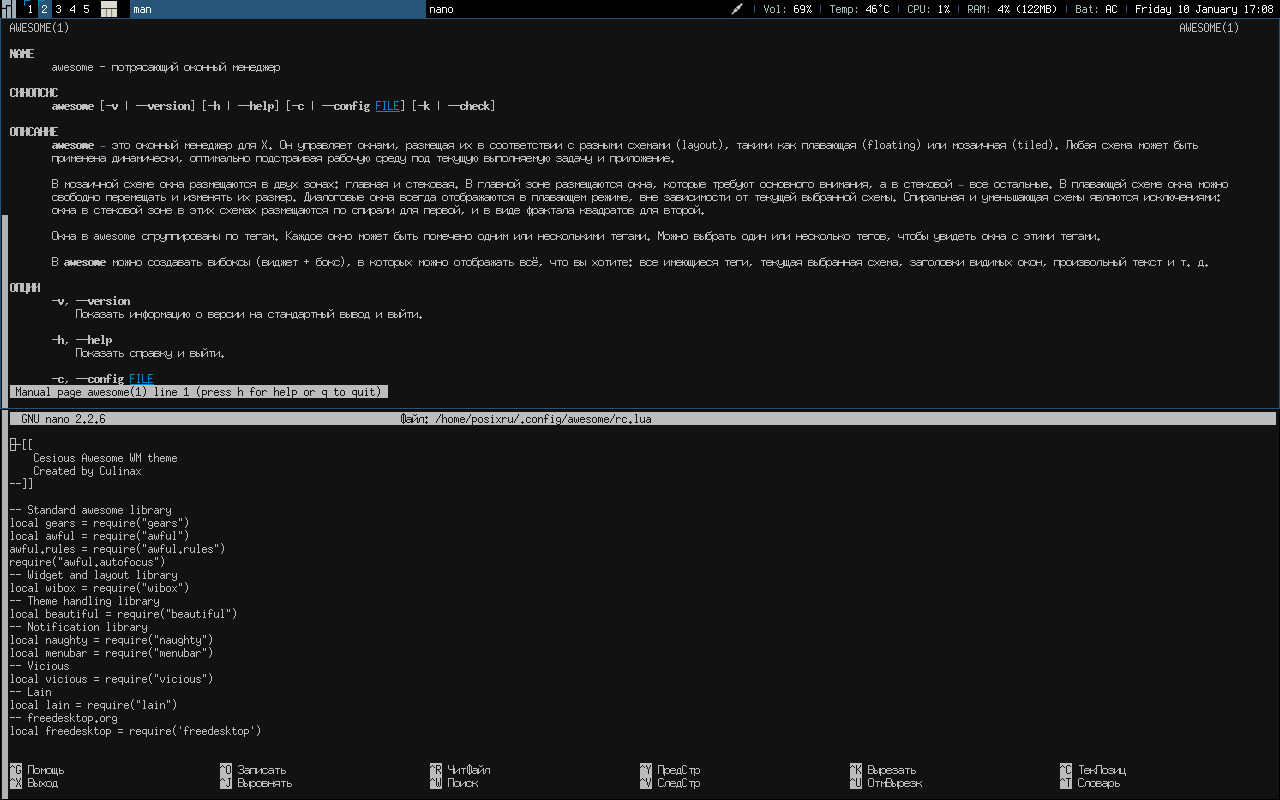The height and width of the screenshot is (800, 1280).
Task: Click the tiled layout indicator icon
Action: 109,9
